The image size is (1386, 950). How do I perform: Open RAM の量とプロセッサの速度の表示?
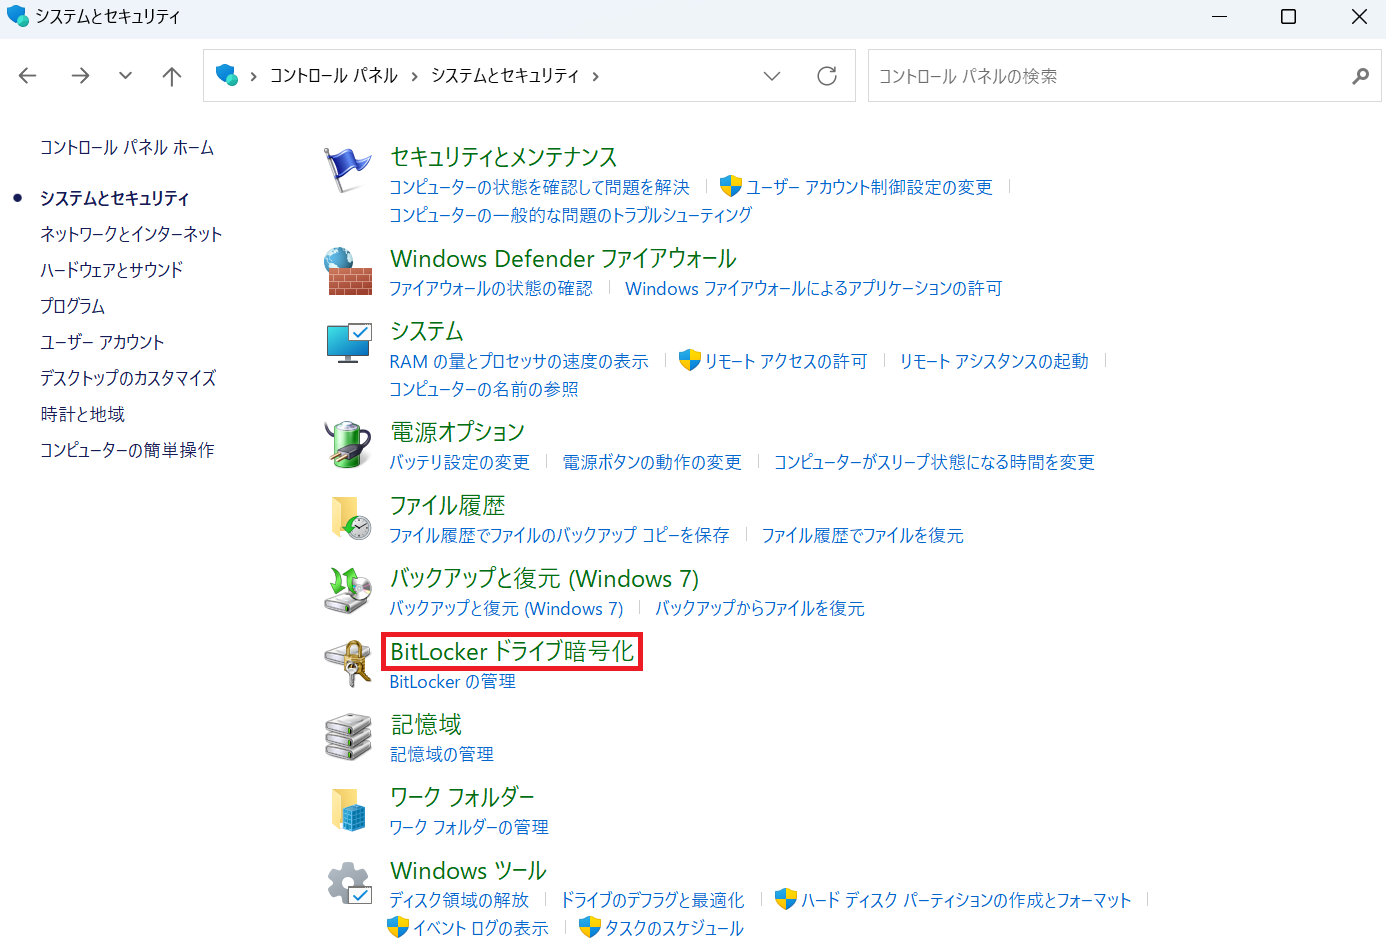(519, 361)
